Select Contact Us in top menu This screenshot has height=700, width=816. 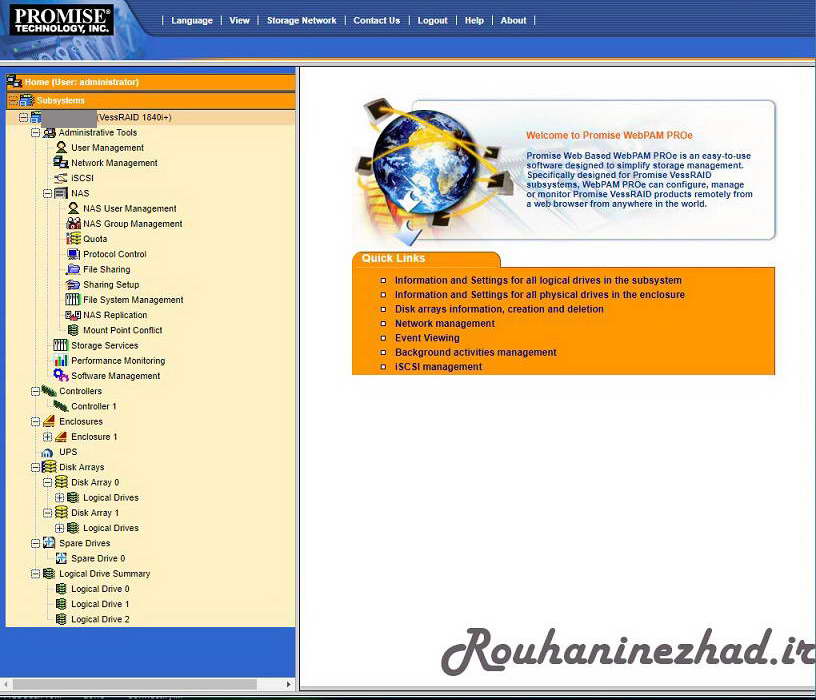pos(377,21)
